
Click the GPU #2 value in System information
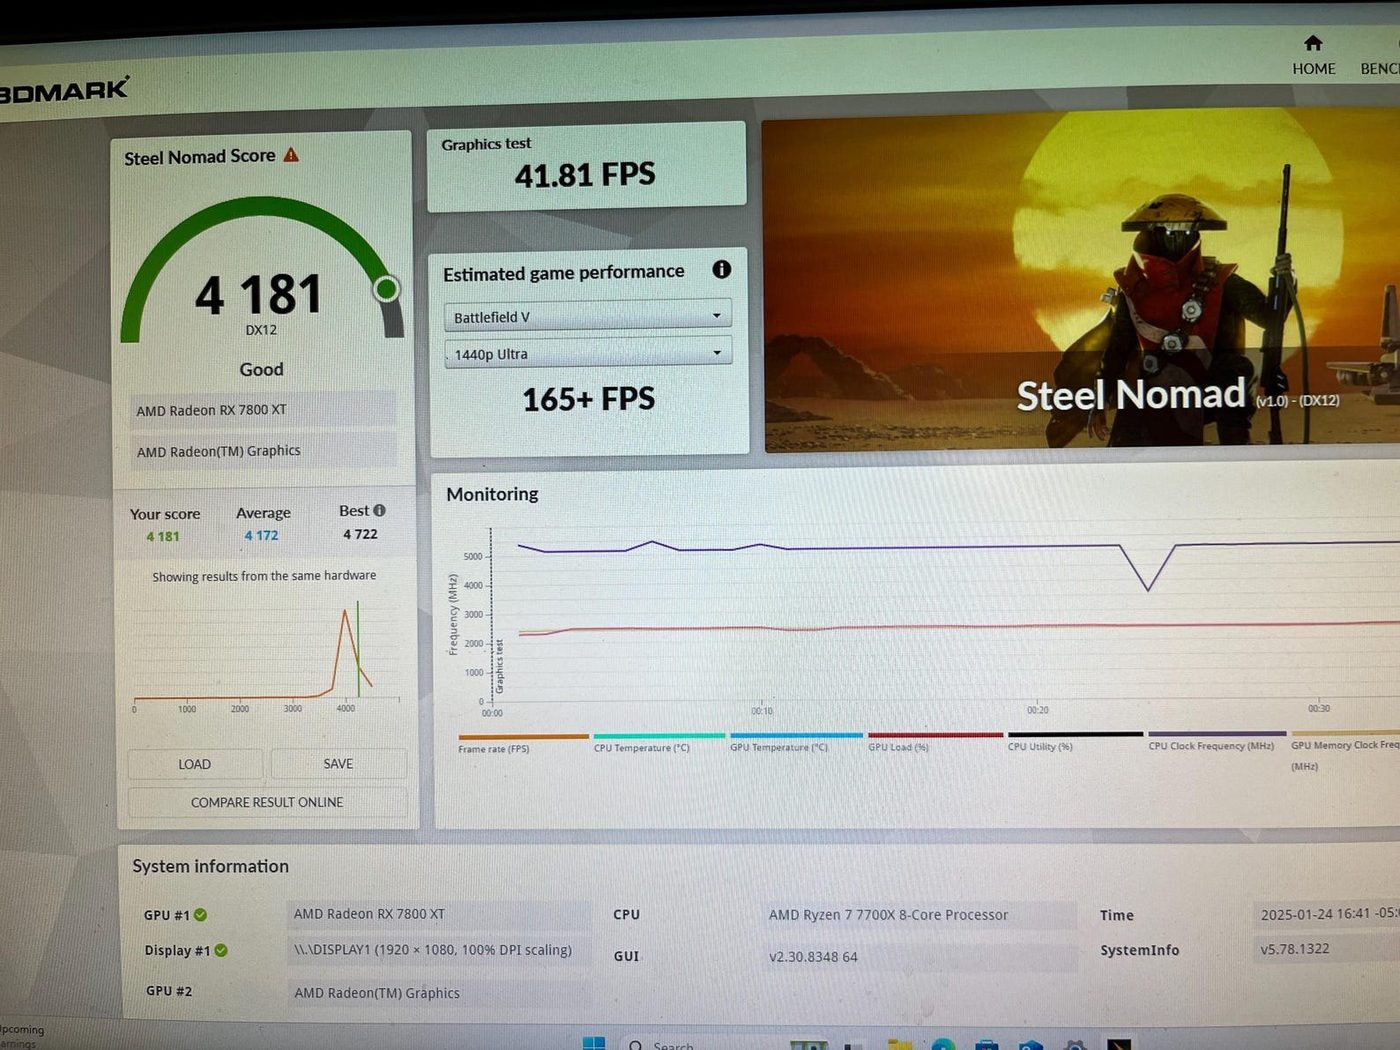pyautogui.click(x=439, y=993)
